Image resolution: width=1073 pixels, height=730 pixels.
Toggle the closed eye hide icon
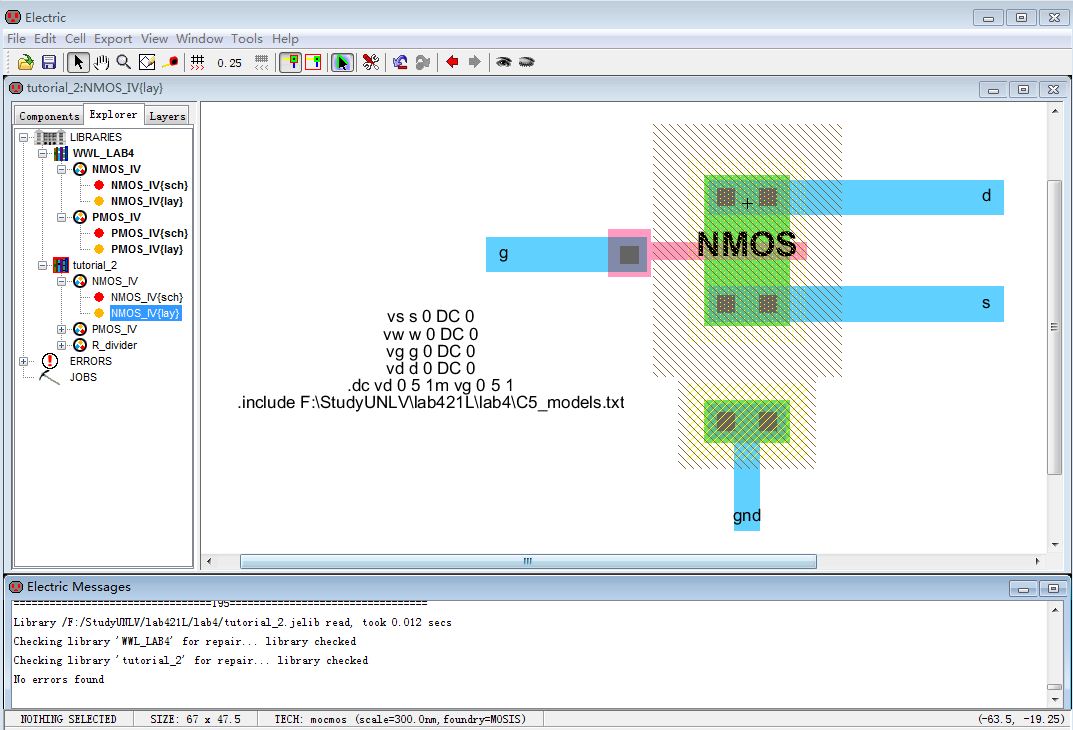[527, 62]
